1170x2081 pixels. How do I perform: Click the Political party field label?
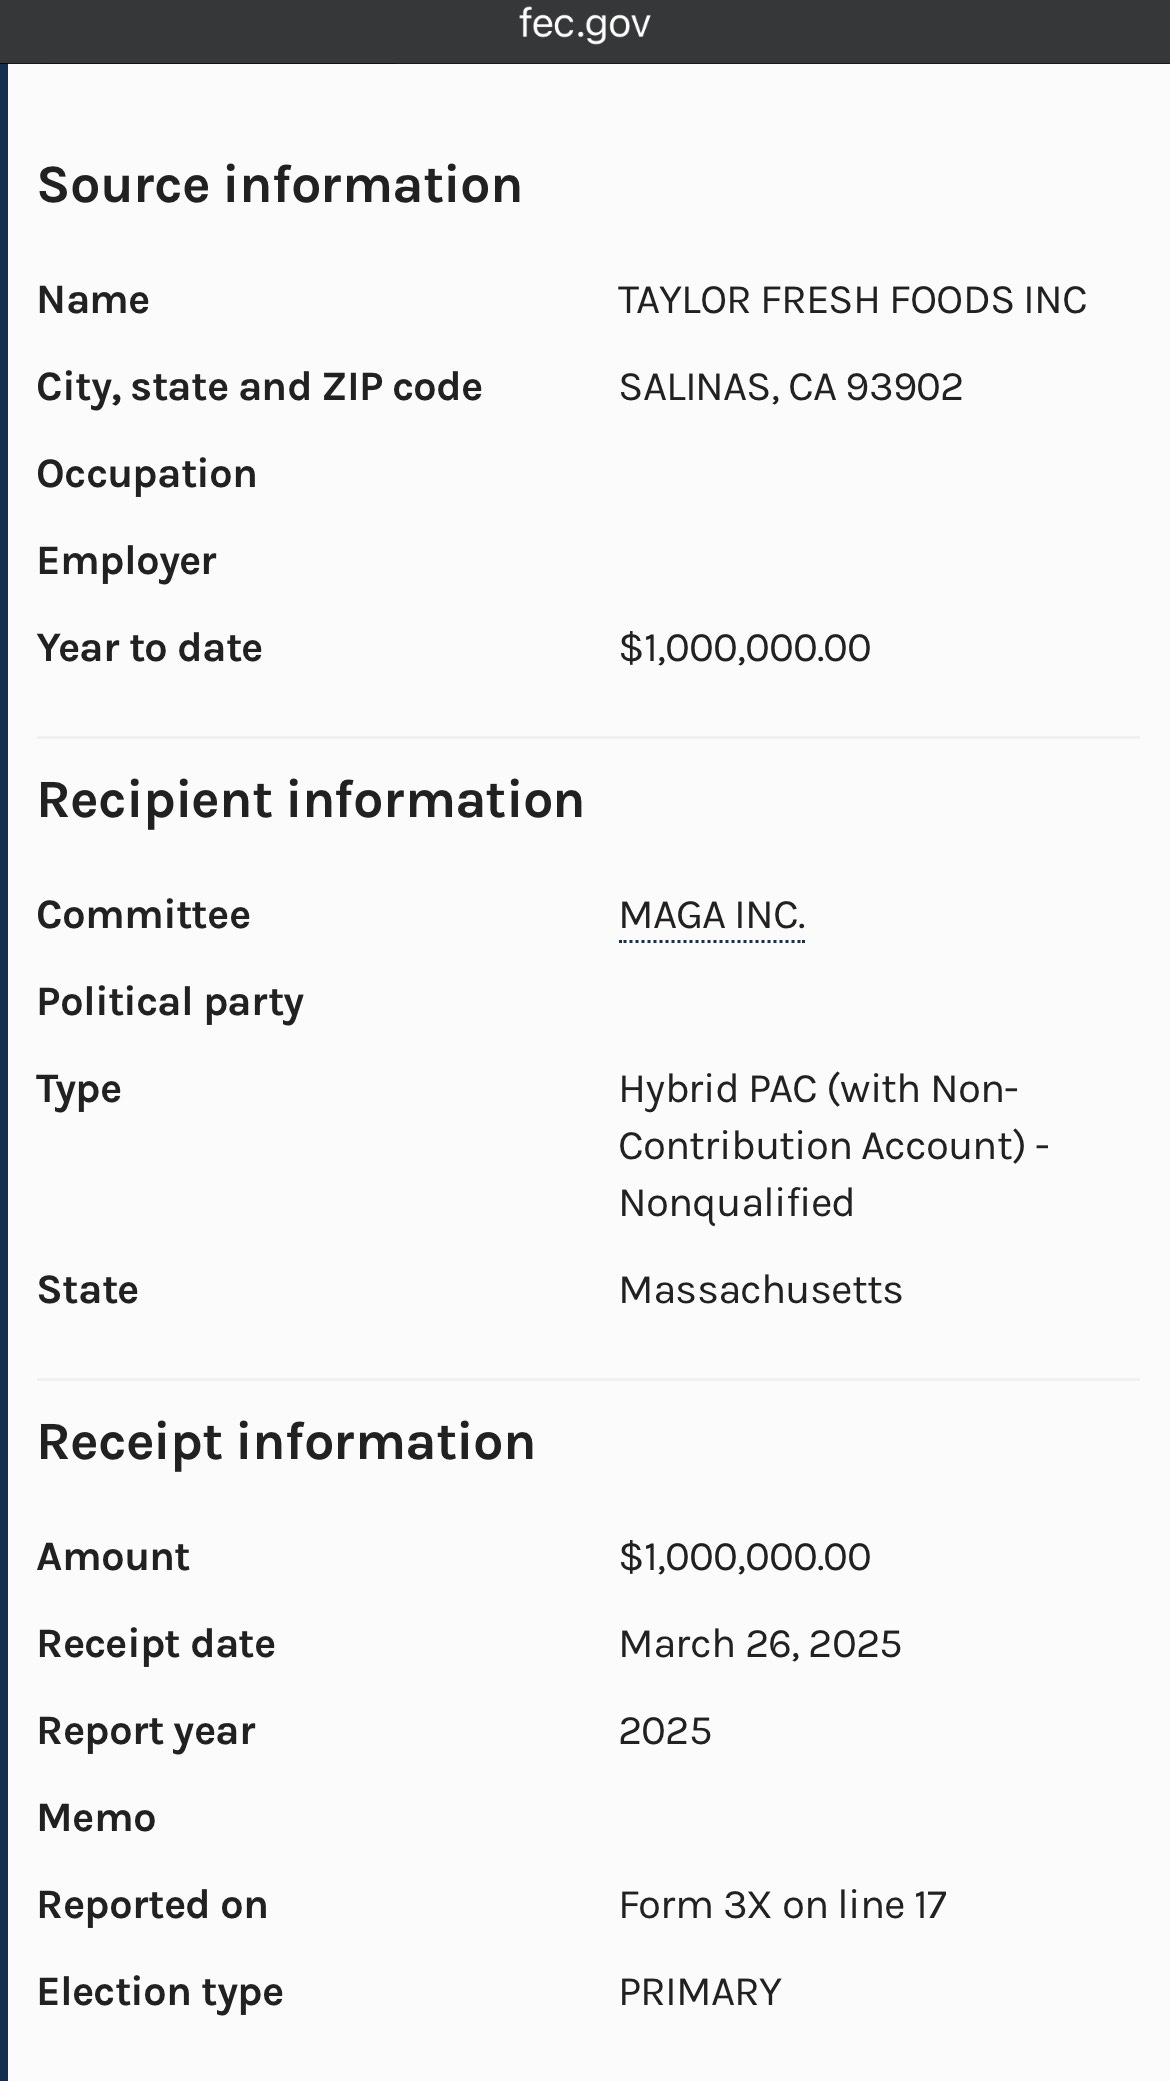[x=170, y=1002]
